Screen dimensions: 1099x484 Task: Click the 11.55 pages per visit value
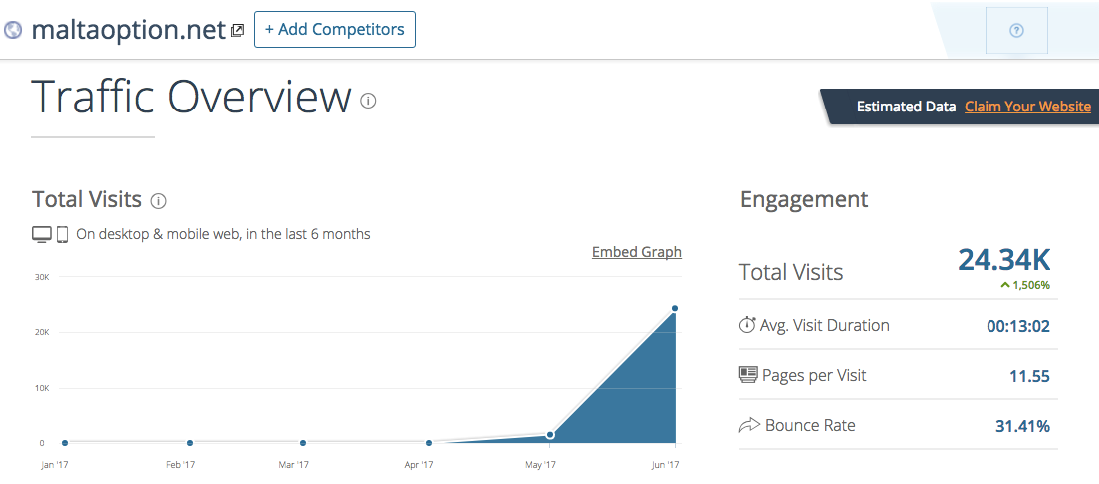click(x=1030, y=376)
